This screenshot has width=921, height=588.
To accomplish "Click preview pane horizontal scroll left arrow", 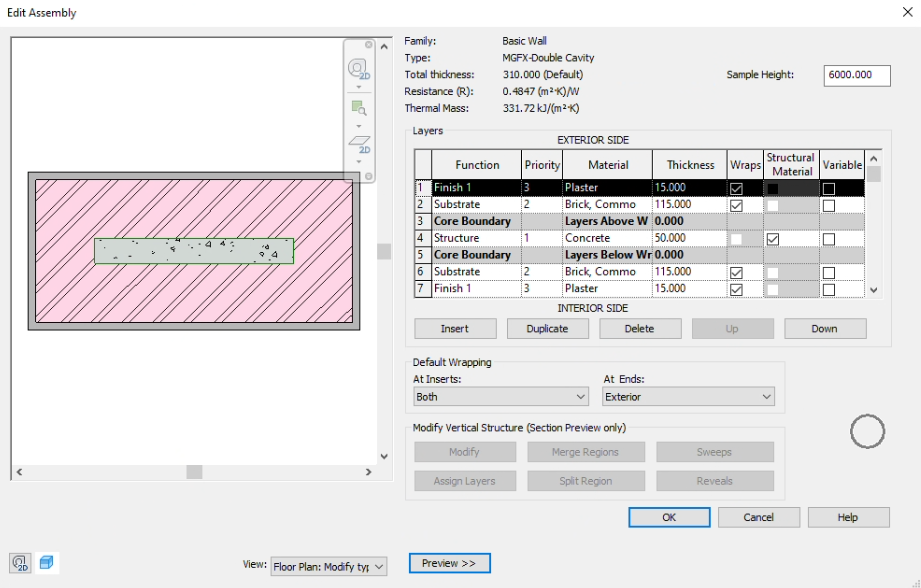I will pyautogui.click(x=19, y=472).
